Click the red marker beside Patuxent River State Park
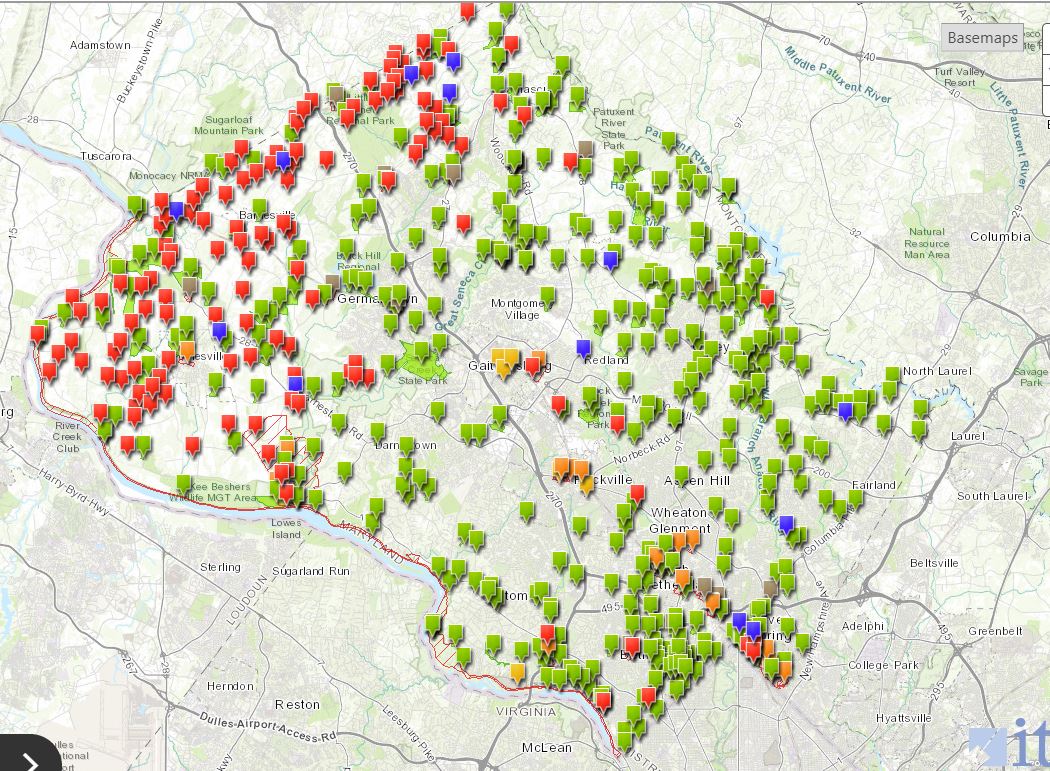Screen dimensions: 1050x771 point(571,160)
